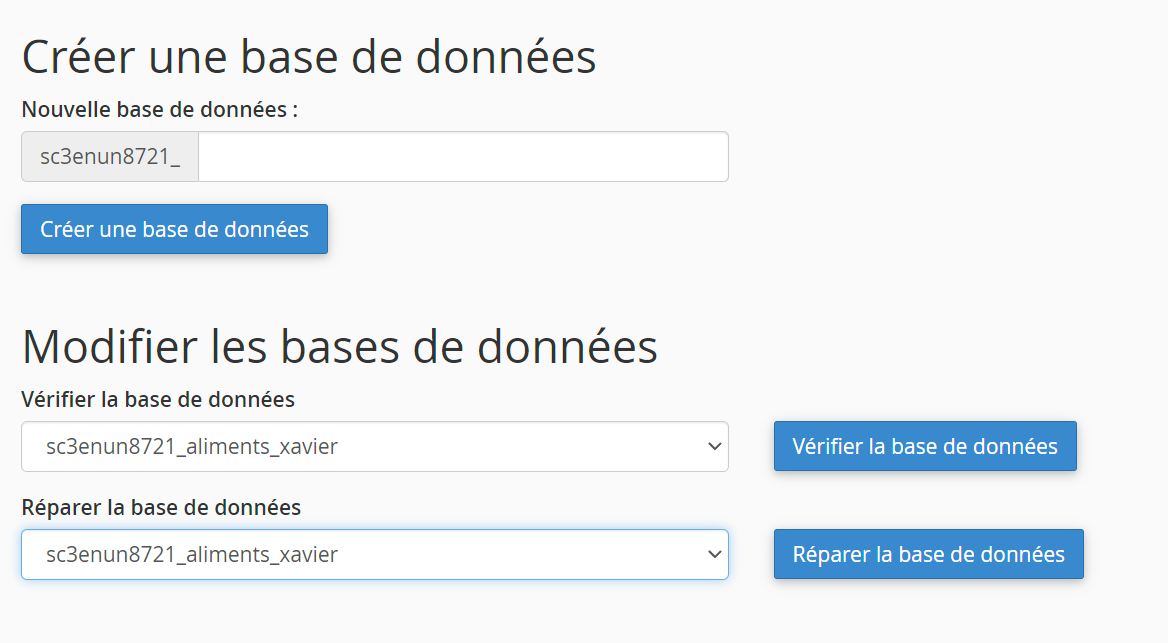
Task: Click the Réparer la base de données field label
Action: [x=161, y=508]
